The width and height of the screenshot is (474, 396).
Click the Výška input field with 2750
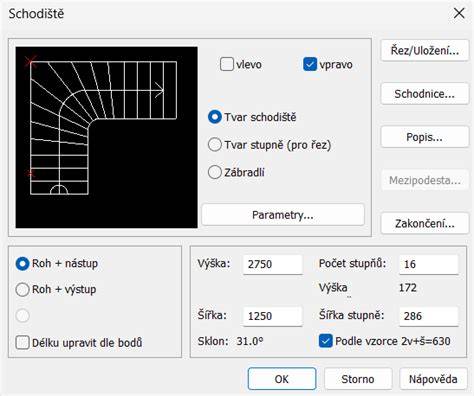point(273,264)
